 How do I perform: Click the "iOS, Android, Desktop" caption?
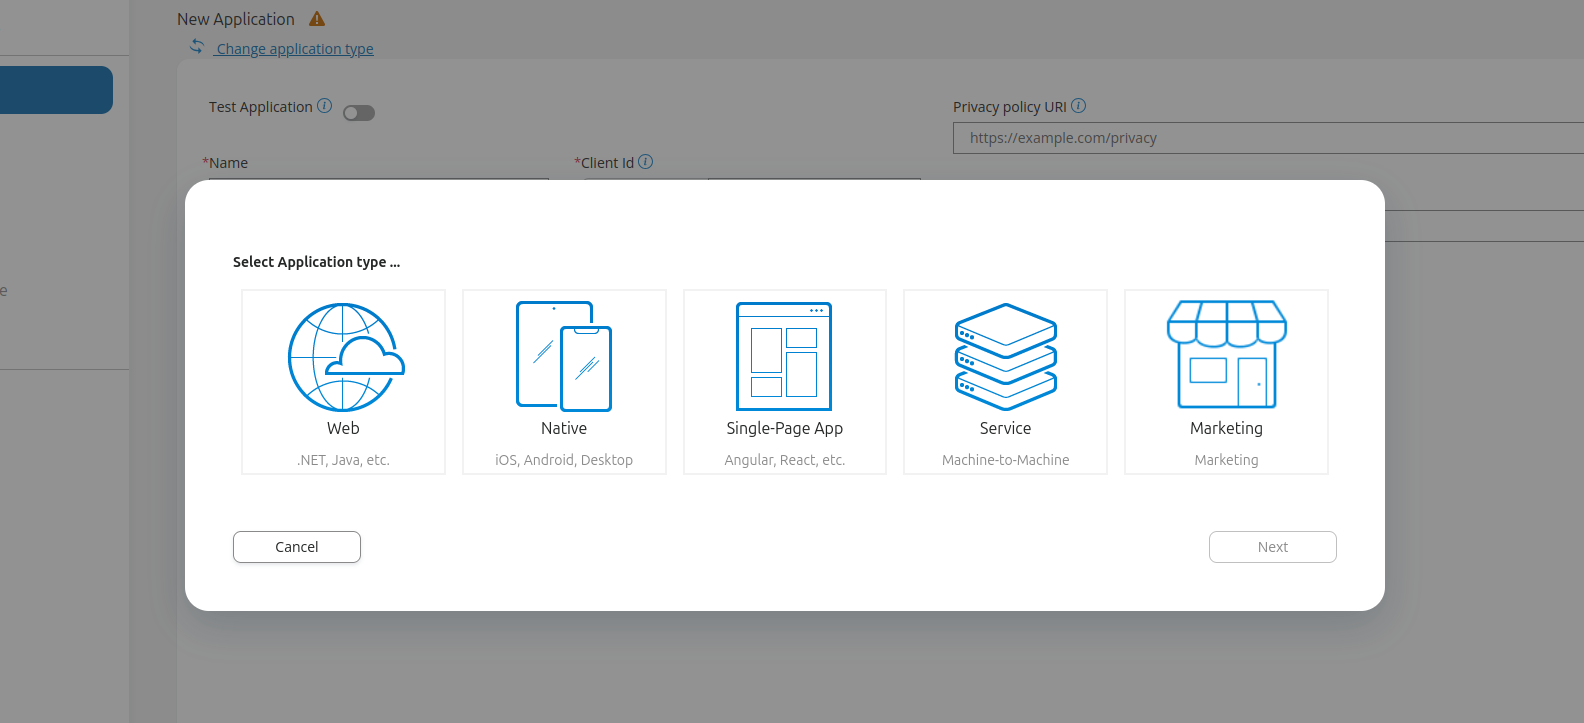tap(564, 460)
